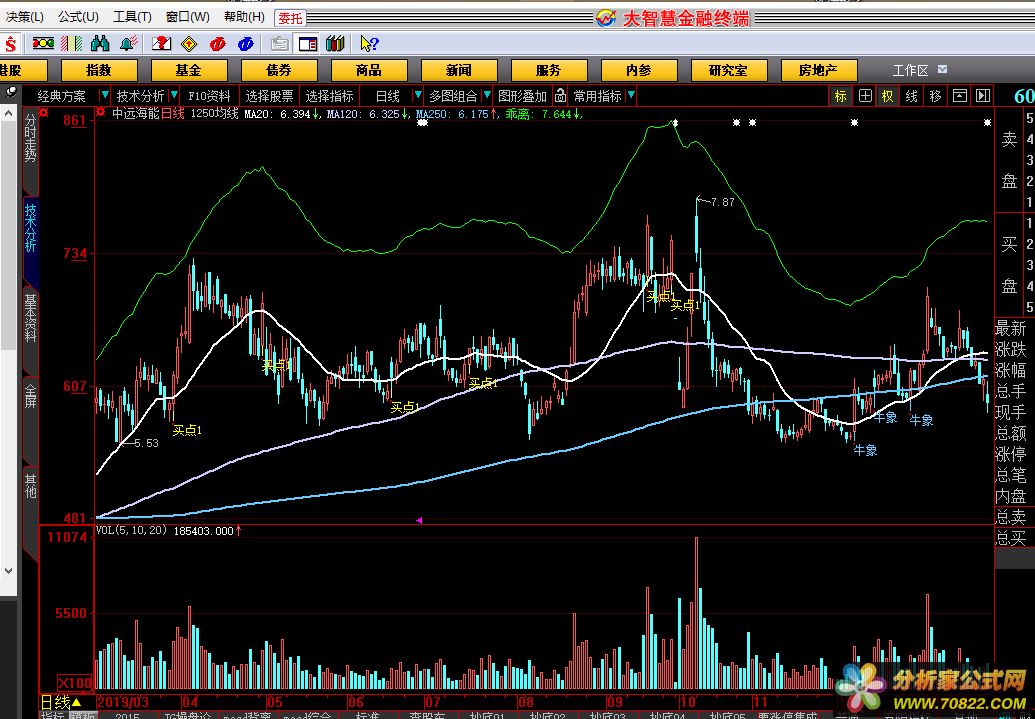Image resolution: width=1035 pixels, height=719 pixels.
Task: Click the 商品 yellow button
Action: click(x=369, y=70)
